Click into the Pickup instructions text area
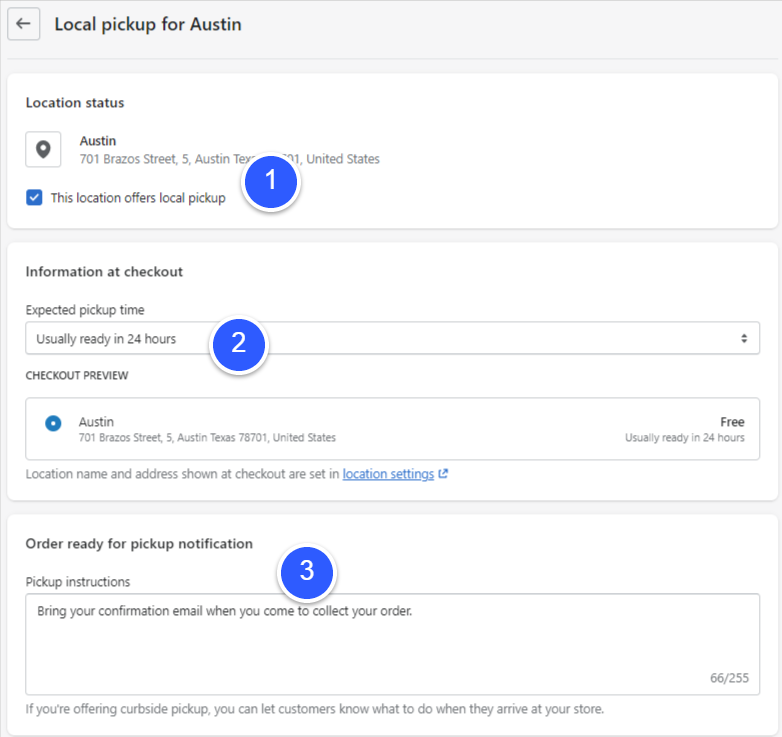This screenshot has height=737, width=782. [392, 644]
